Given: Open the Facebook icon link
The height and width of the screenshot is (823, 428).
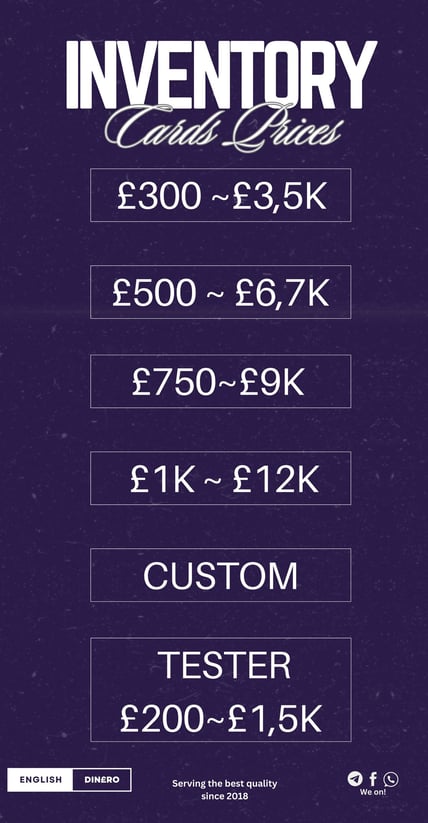Looking at the screenshot, I should pyautogui.click(x=373, y=779).
